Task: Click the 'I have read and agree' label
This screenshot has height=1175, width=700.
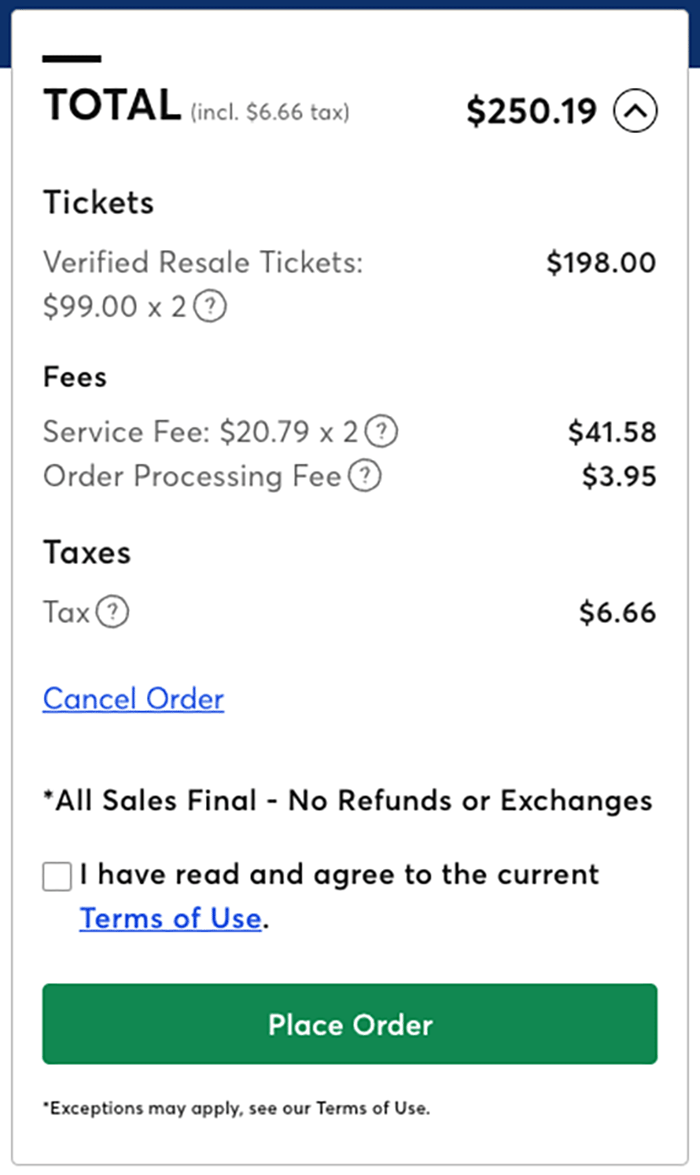Action: [339, 874]
